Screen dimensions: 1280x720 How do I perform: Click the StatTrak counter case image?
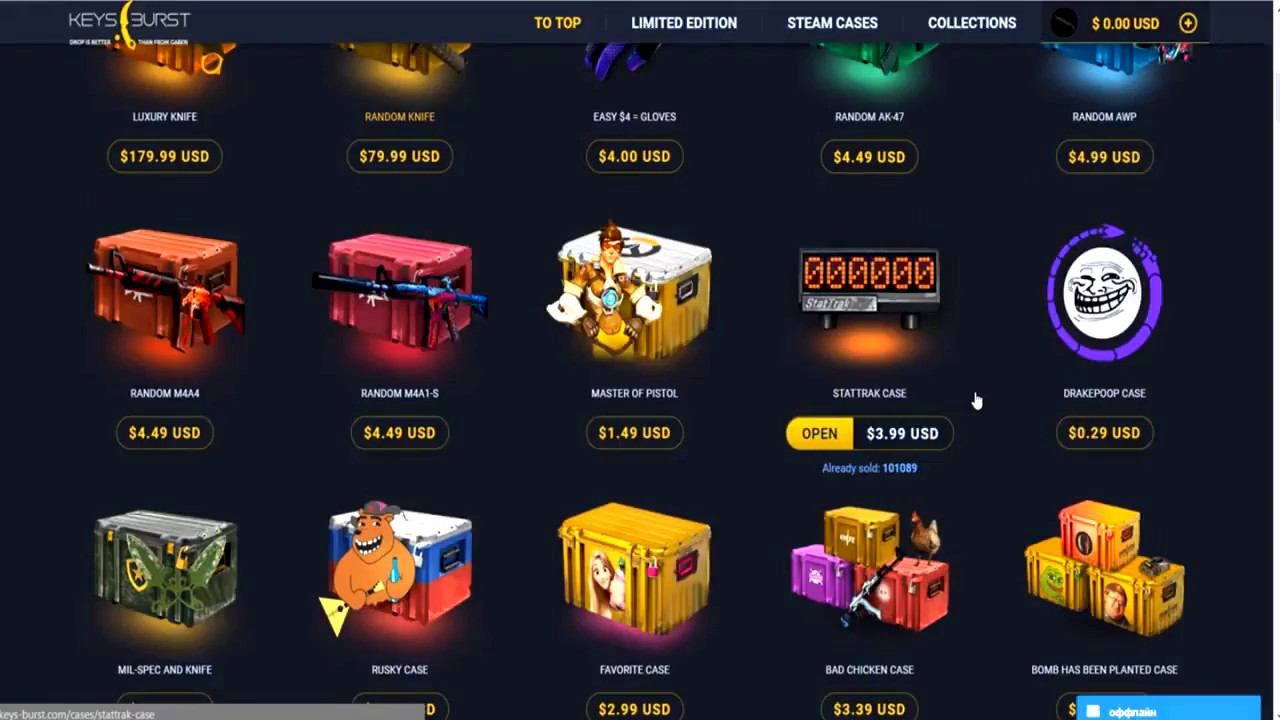(x=869, y=291)
